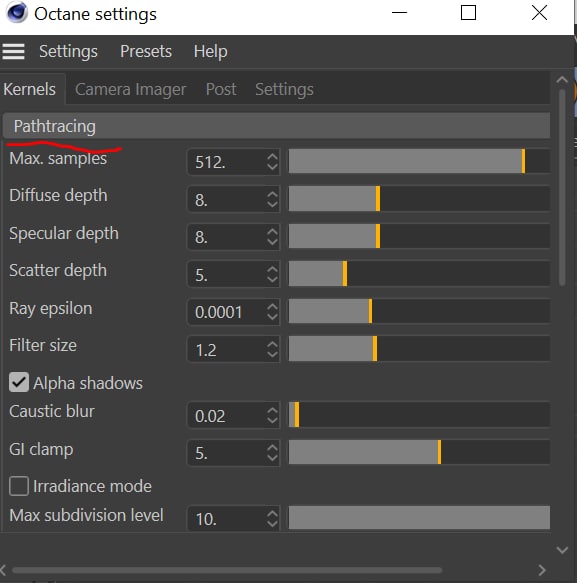Click the scroll down arrow of vertical scrollbar
The image size is (577, 583).
click(562, 550)
